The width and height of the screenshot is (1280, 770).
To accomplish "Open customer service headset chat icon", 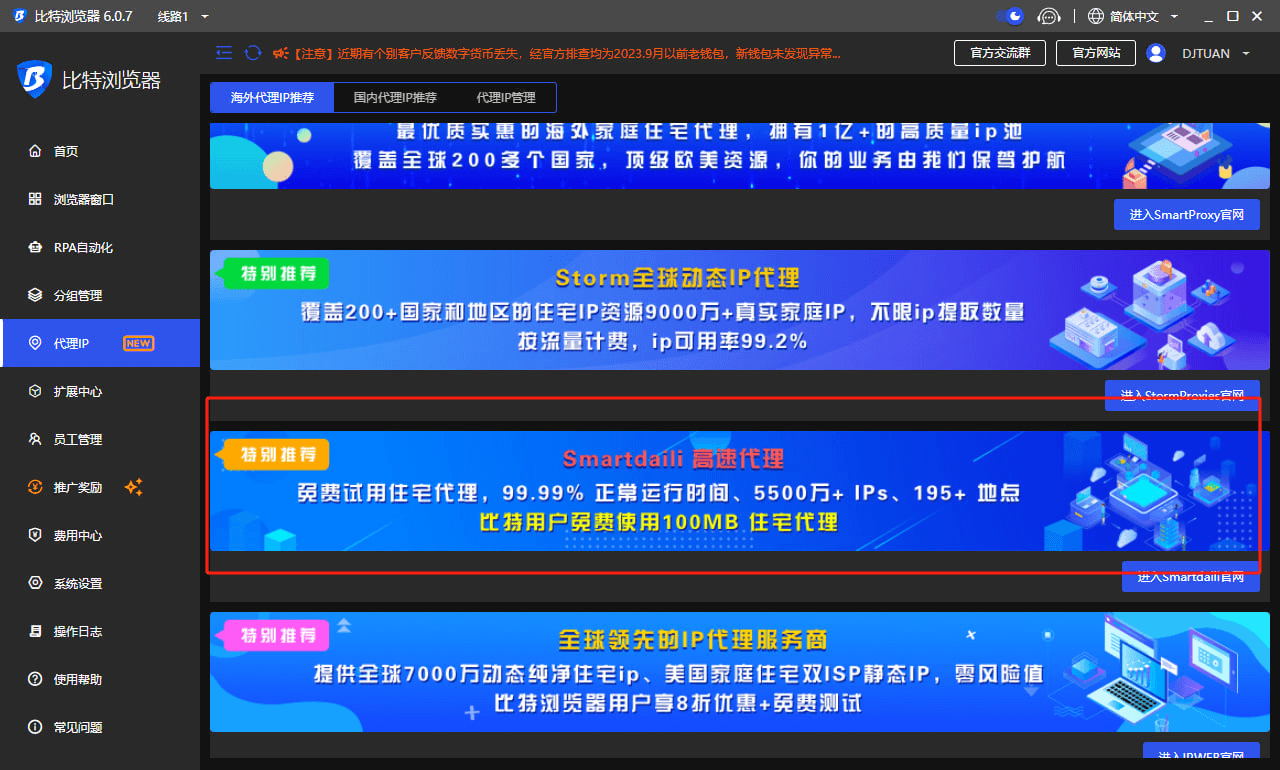I will pos(1048,16).
